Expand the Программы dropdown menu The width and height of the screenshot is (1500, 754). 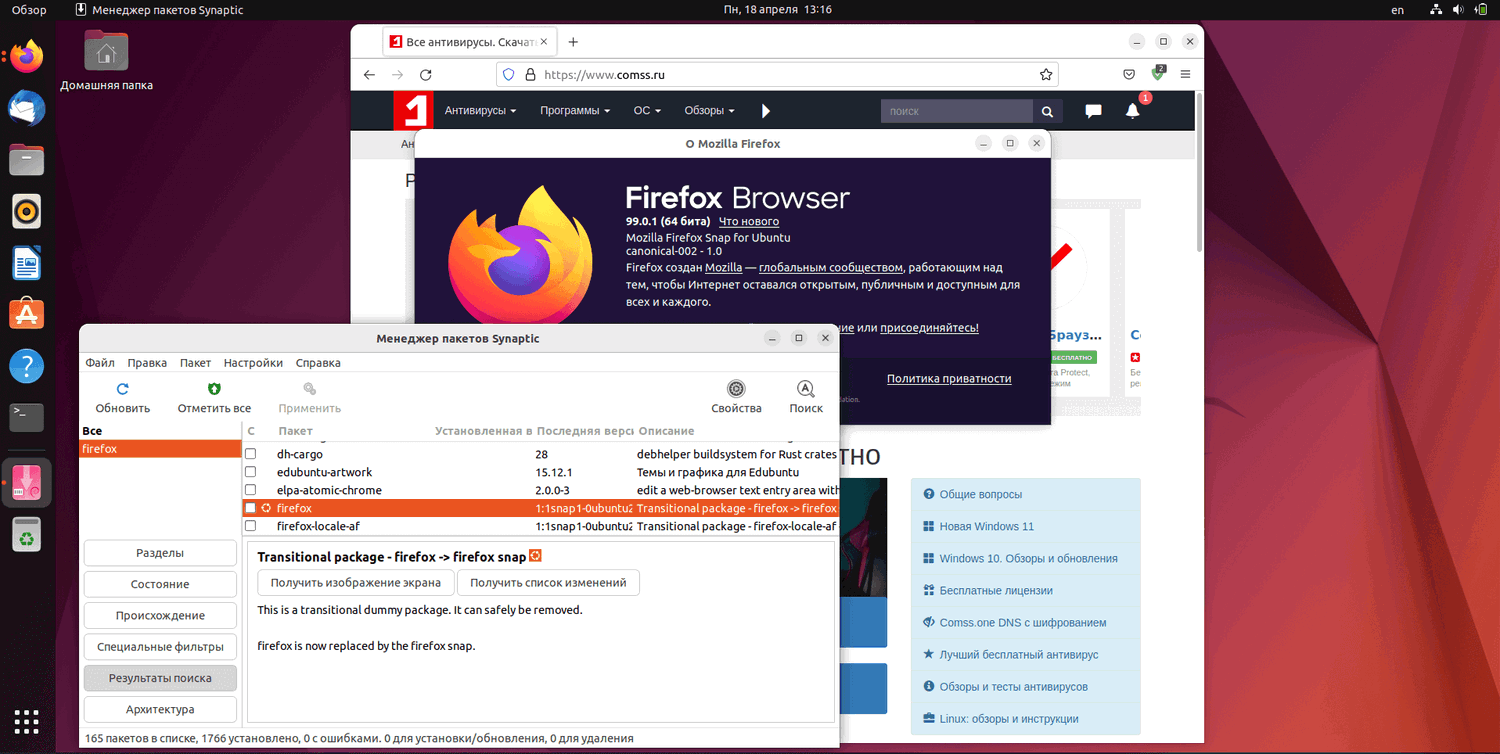click(x=575, y=111)
